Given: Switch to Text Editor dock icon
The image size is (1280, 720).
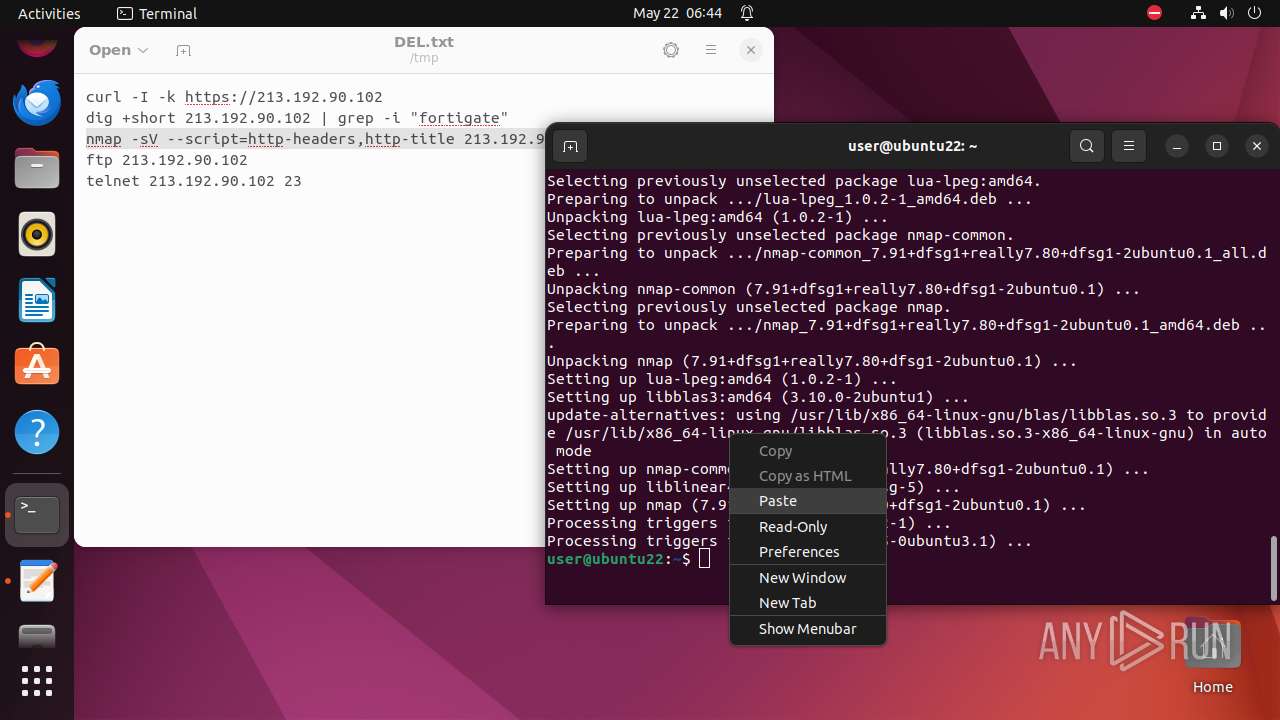Looking at the screenshot, I should pyautogui.click(x=37, y=581).
